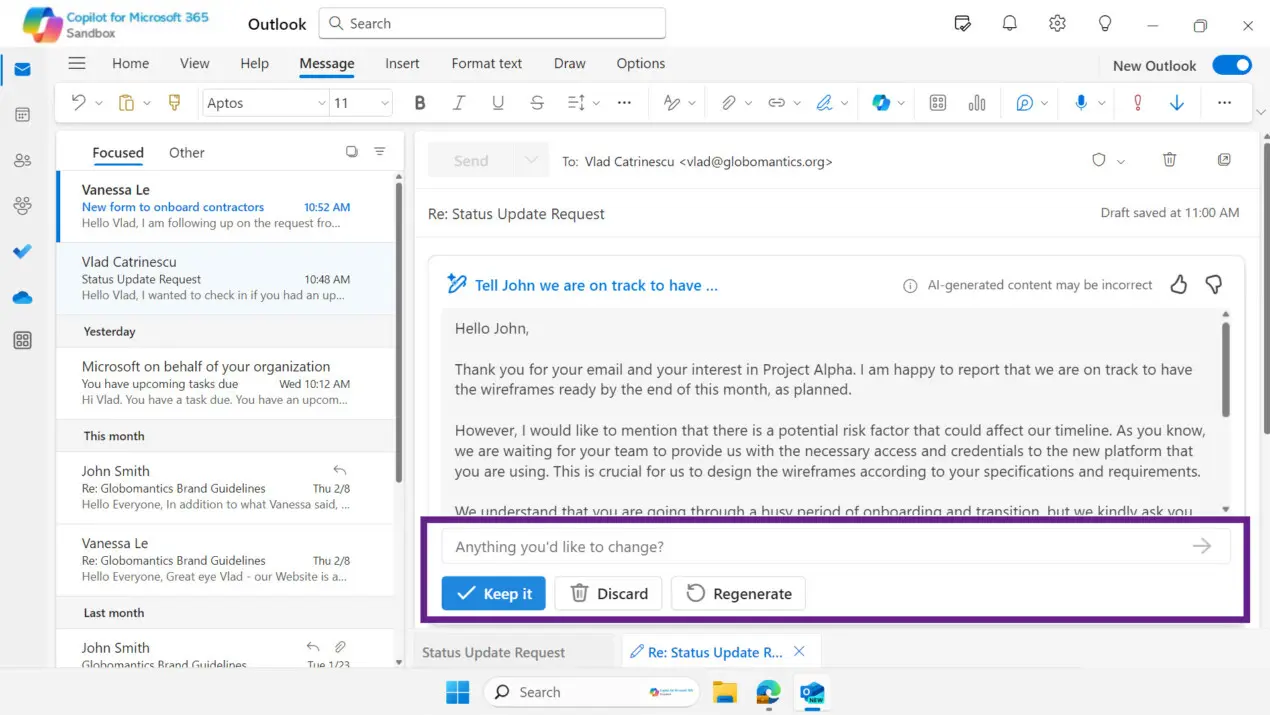Viewport: 1270px width, 715px height.
Task: Open OneDrive from the left sidebar
Action: coord(22,296)
